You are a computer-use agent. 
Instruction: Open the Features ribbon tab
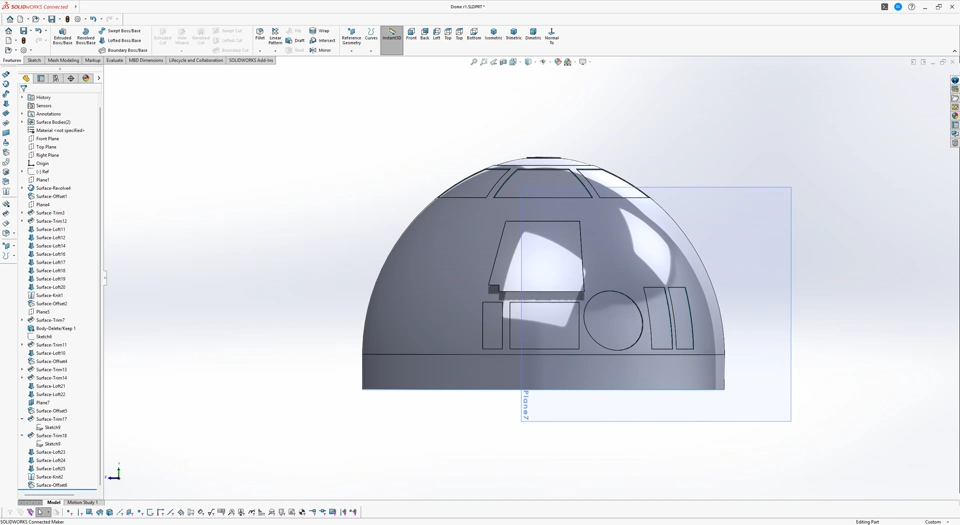coord(12,61)
